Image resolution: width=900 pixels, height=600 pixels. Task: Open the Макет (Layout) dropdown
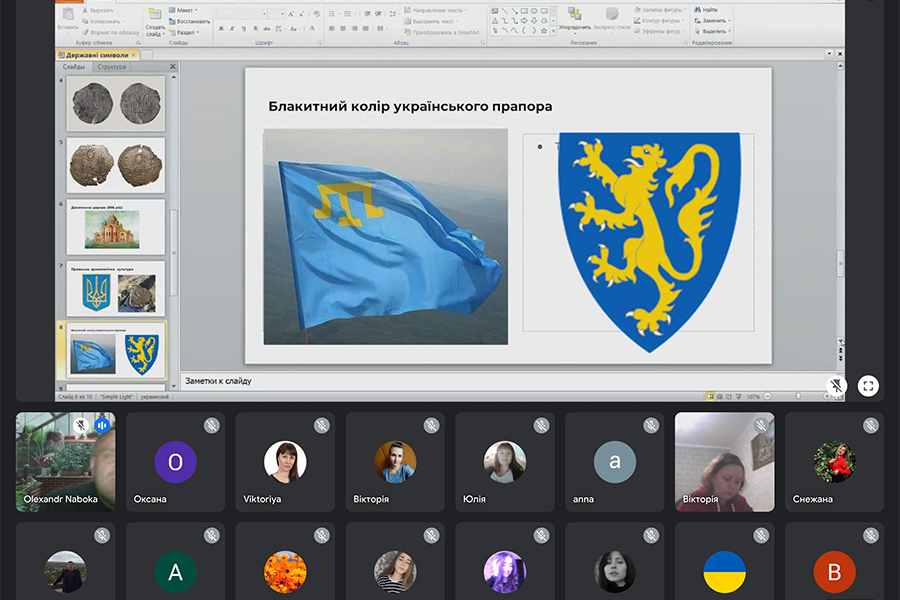(x=186, y=10)
